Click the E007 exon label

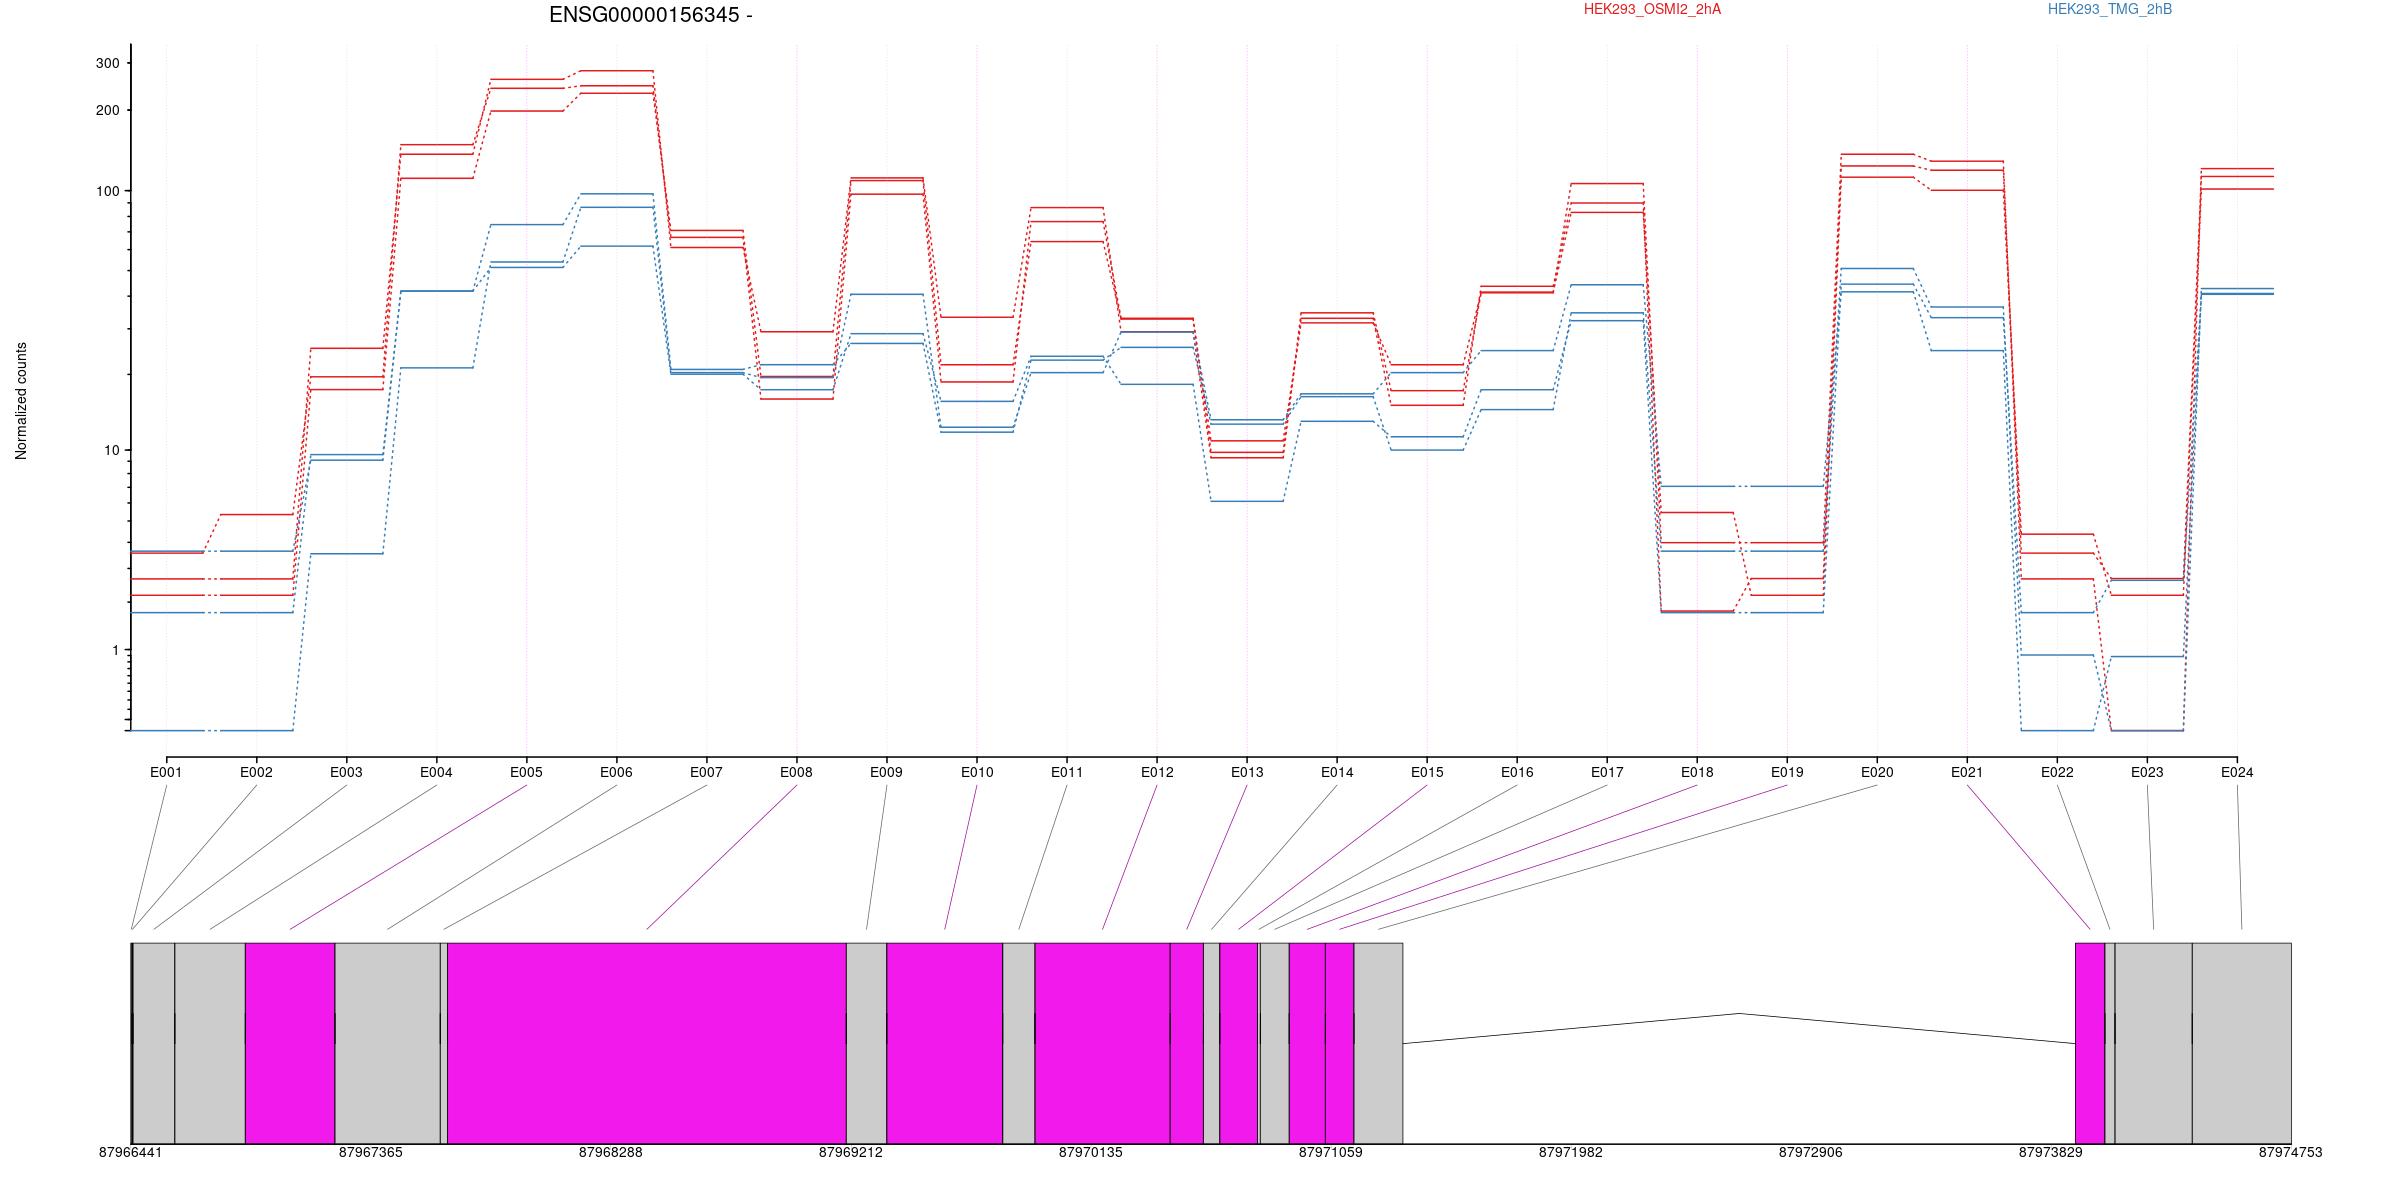[x=706, y=772]
